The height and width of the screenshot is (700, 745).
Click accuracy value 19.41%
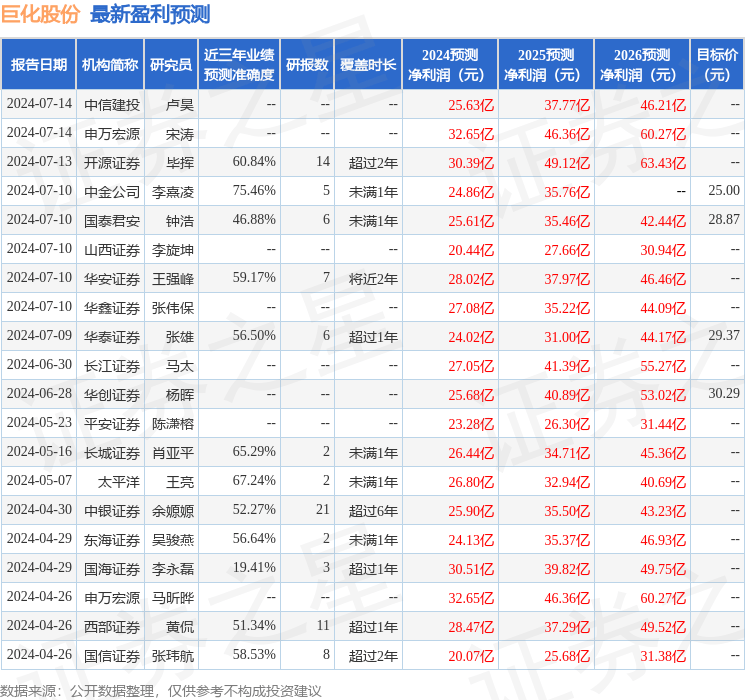(254, 567)
